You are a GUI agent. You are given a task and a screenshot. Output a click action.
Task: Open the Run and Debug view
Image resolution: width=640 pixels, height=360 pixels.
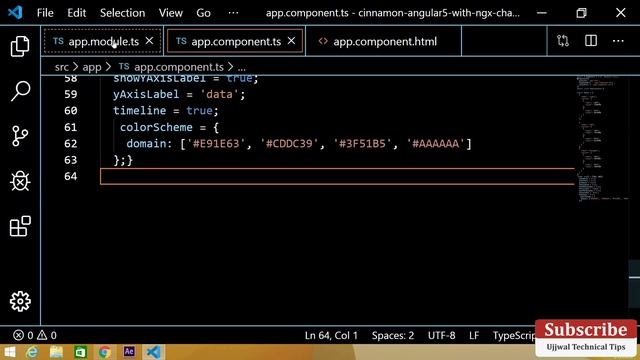tap(20, 181)
